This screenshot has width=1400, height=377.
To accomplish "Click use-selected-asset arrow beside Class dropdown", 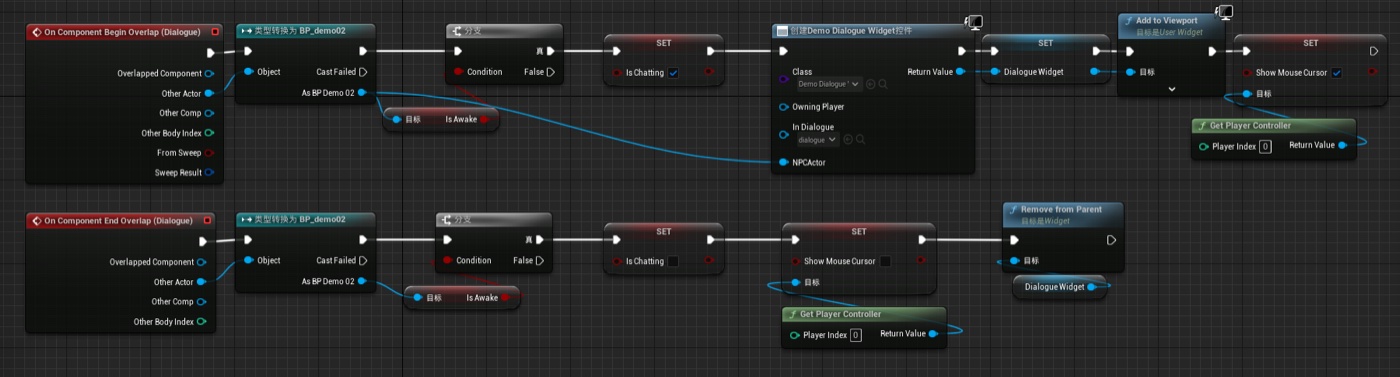I will (870, 84).
